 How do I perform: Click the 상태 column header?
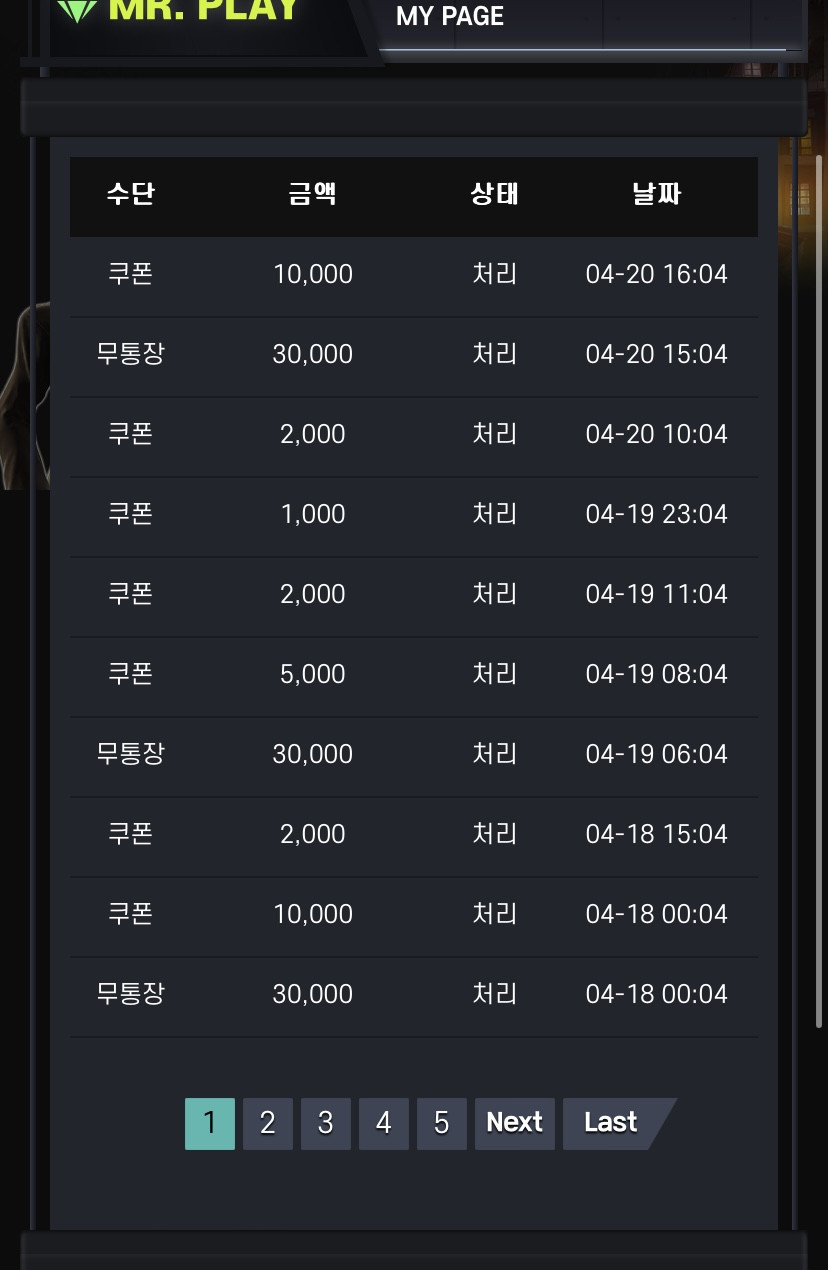(x=494, y=194)
